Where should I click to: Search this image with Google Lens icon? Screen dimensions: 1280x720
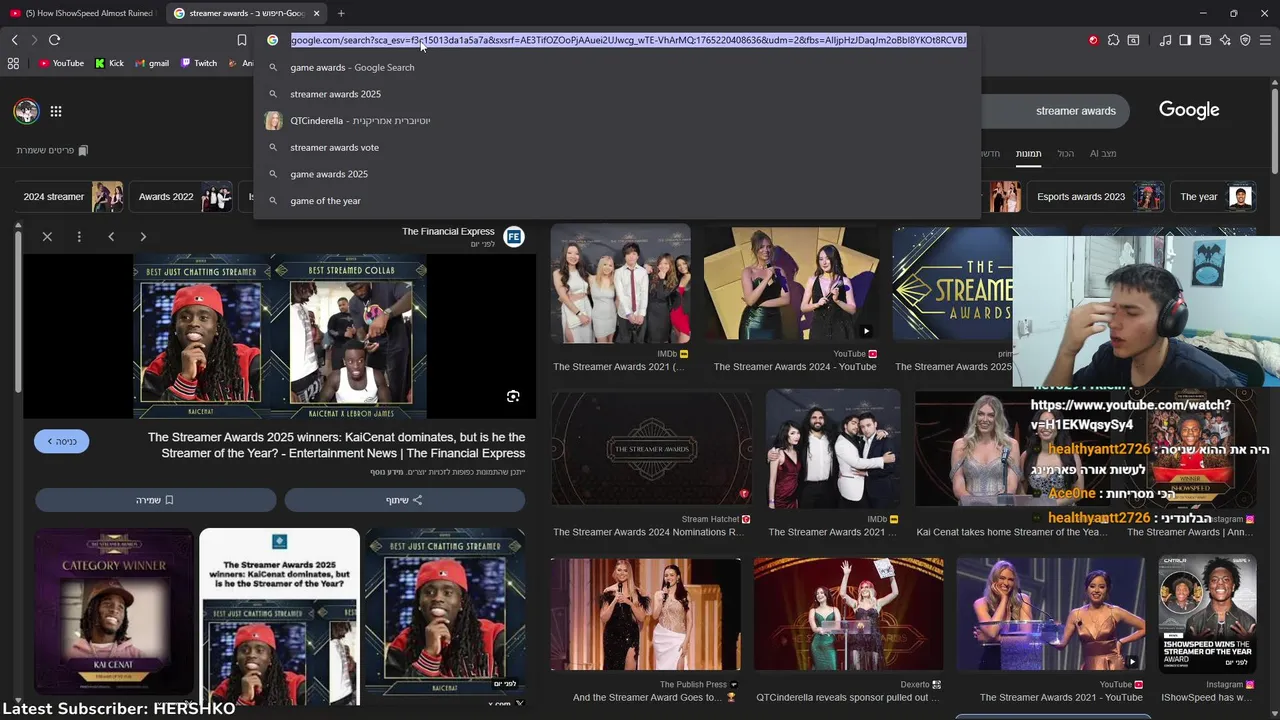[x=513, y=397]
